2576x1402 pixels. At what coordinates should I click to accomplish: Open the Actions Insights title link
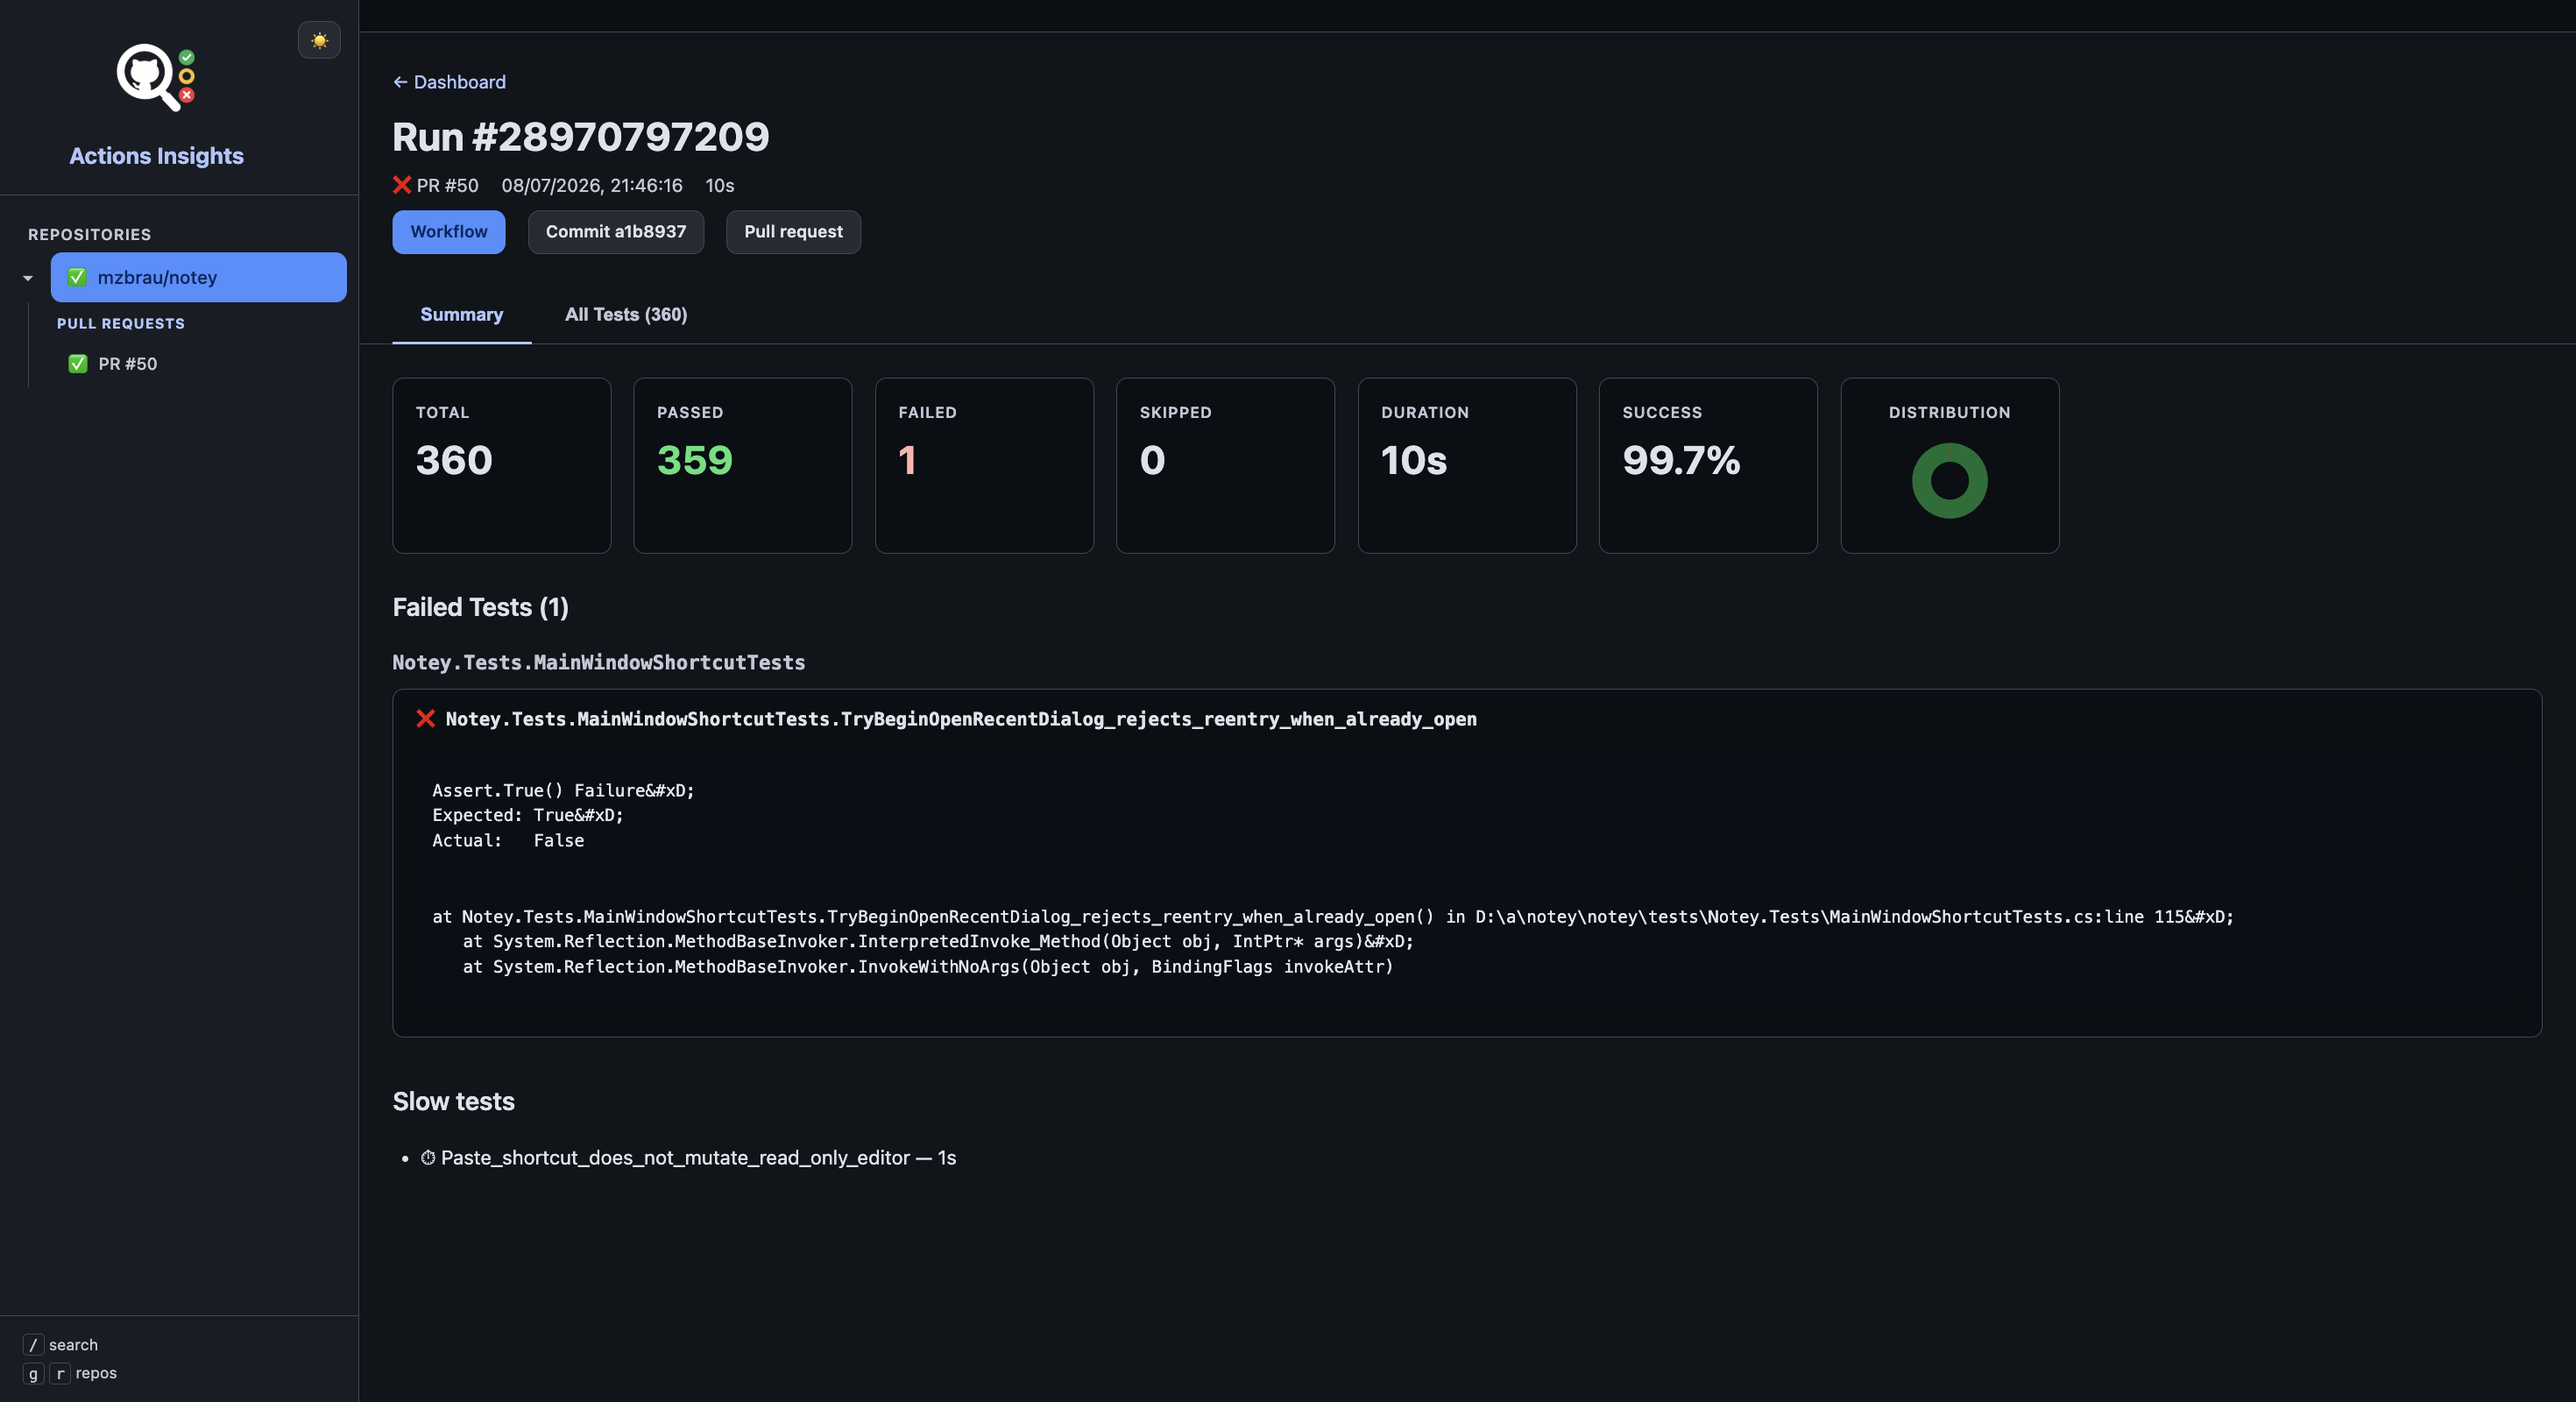(x=156, y=156)
